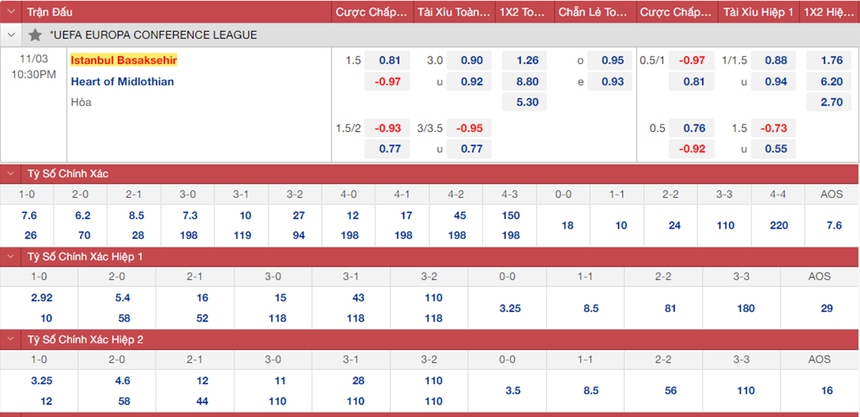Screen dimensions: 860x417
Task: Collapse the Tỷ Số Chính Xác section
Action: [11, 174]
